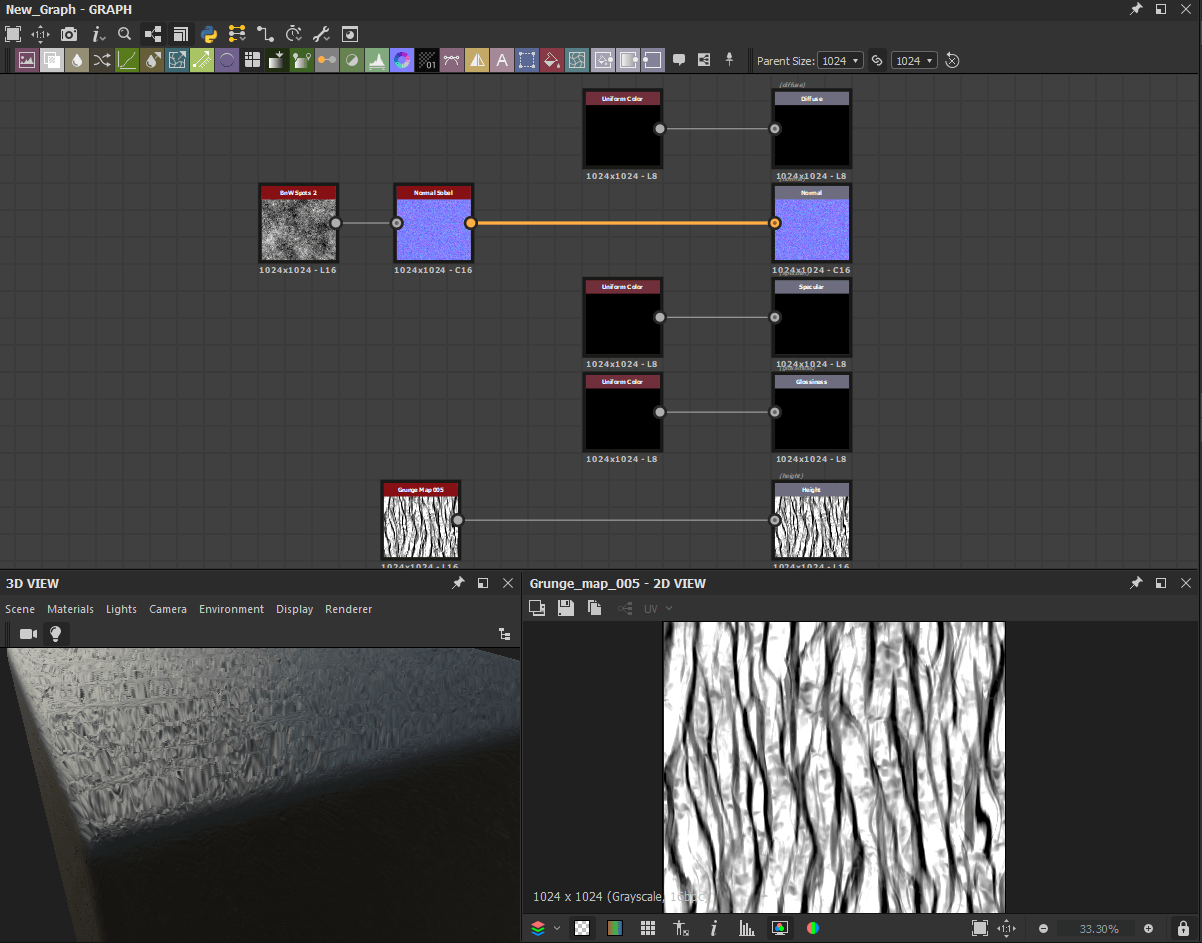Open the Materials menu in the 3D view
This screenshot has height=943, width=1202.
[70, 609]
